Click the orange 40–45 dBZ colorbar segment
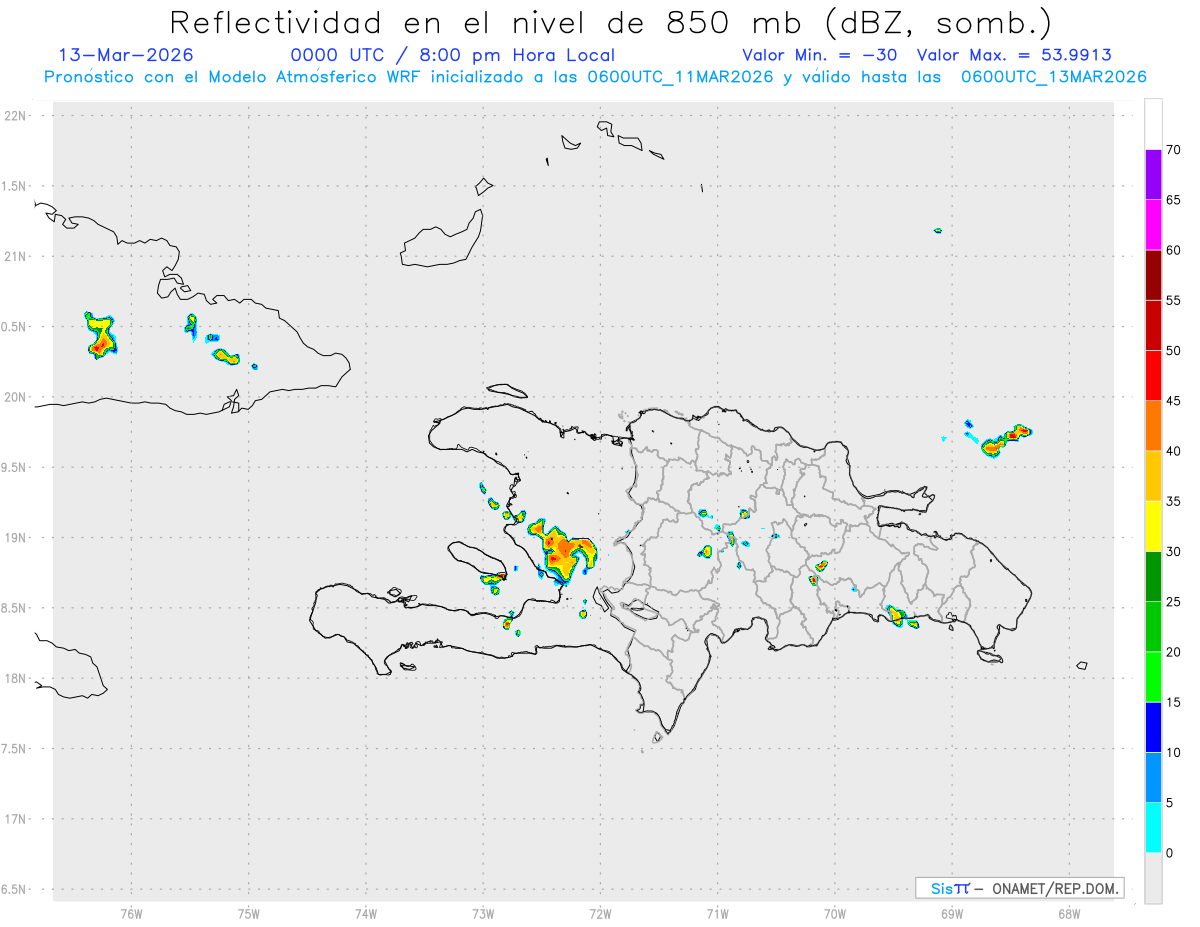 pos(1153,426)
